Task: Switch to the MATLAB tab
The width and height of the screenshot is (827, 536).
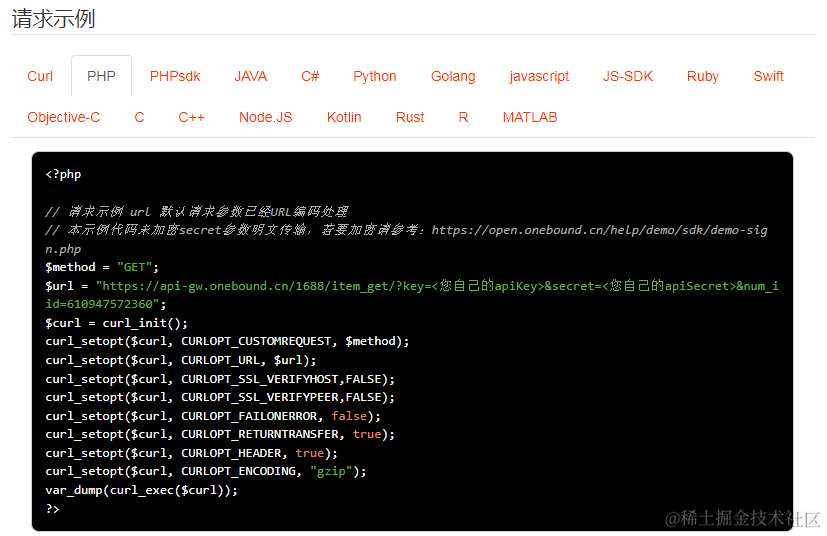Action: 530,117
